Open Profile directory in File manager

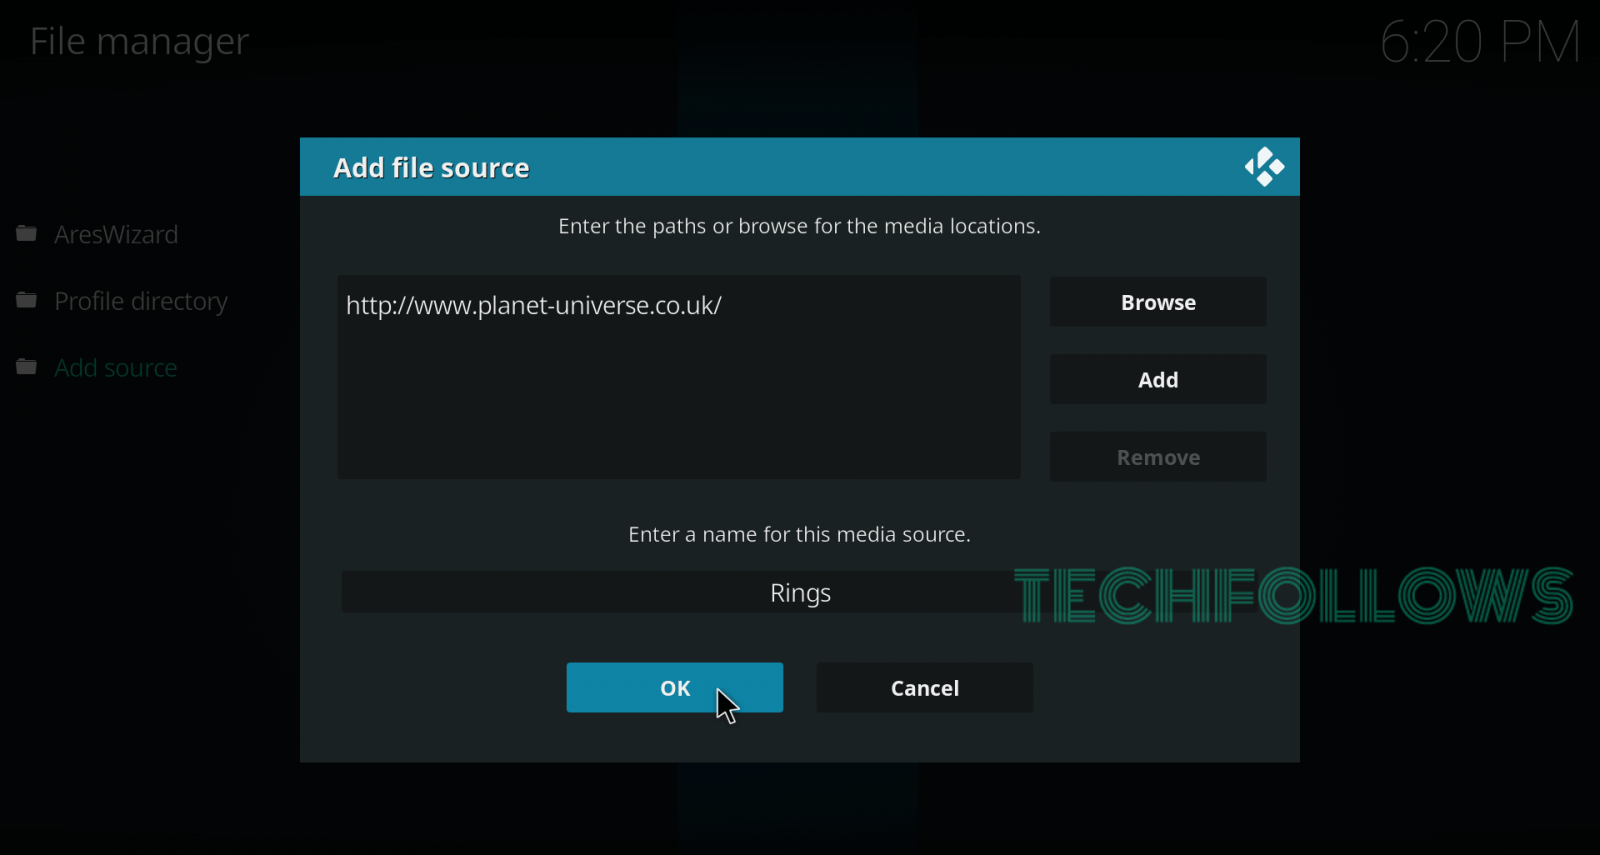[141, 301]
